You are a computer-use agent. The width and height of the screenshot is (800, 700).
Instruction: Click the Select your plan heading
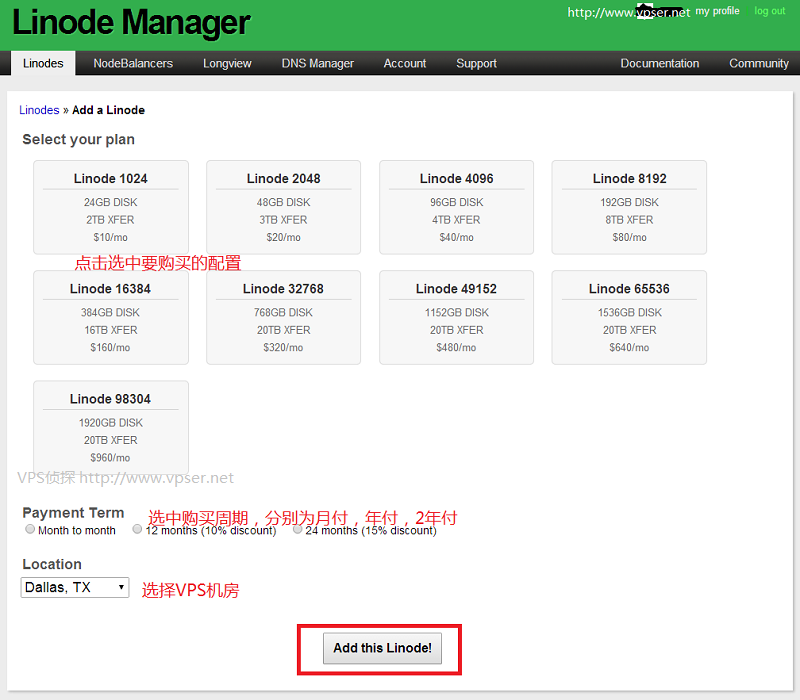pyautogui.click(x=79, y=139)
